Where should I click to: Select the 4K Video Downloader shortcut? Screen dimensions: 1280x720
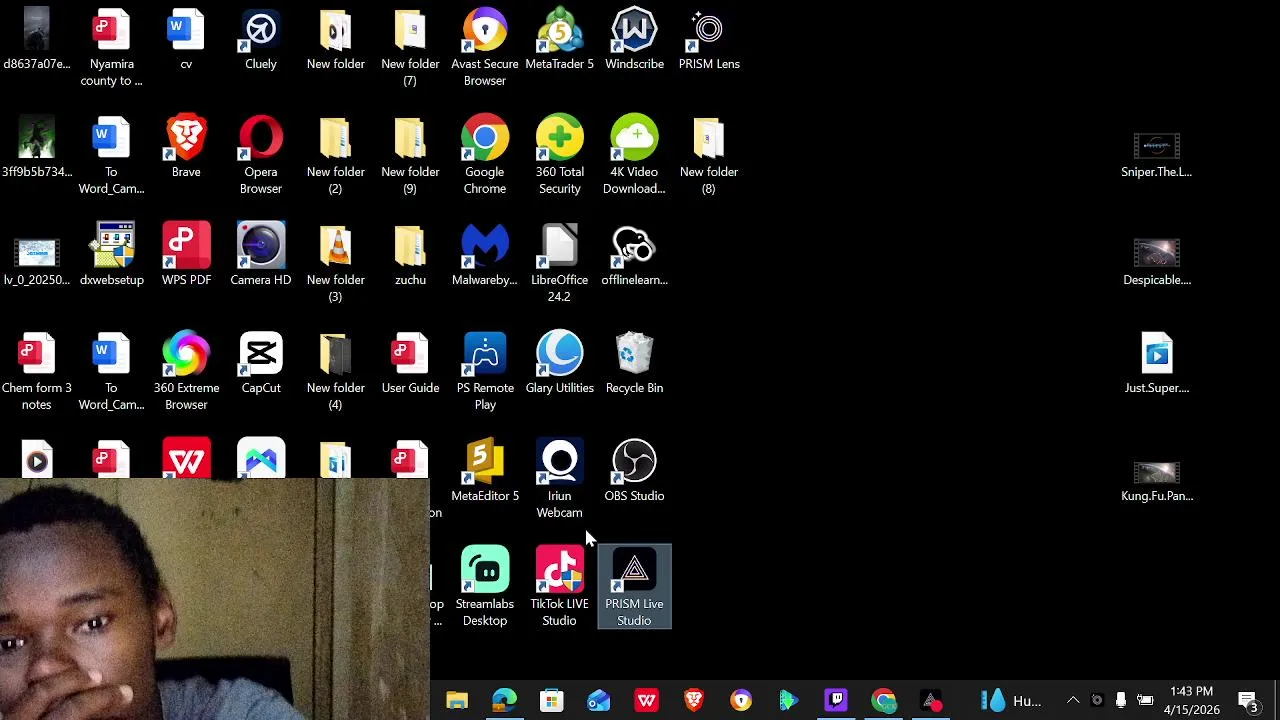[634, 156]
